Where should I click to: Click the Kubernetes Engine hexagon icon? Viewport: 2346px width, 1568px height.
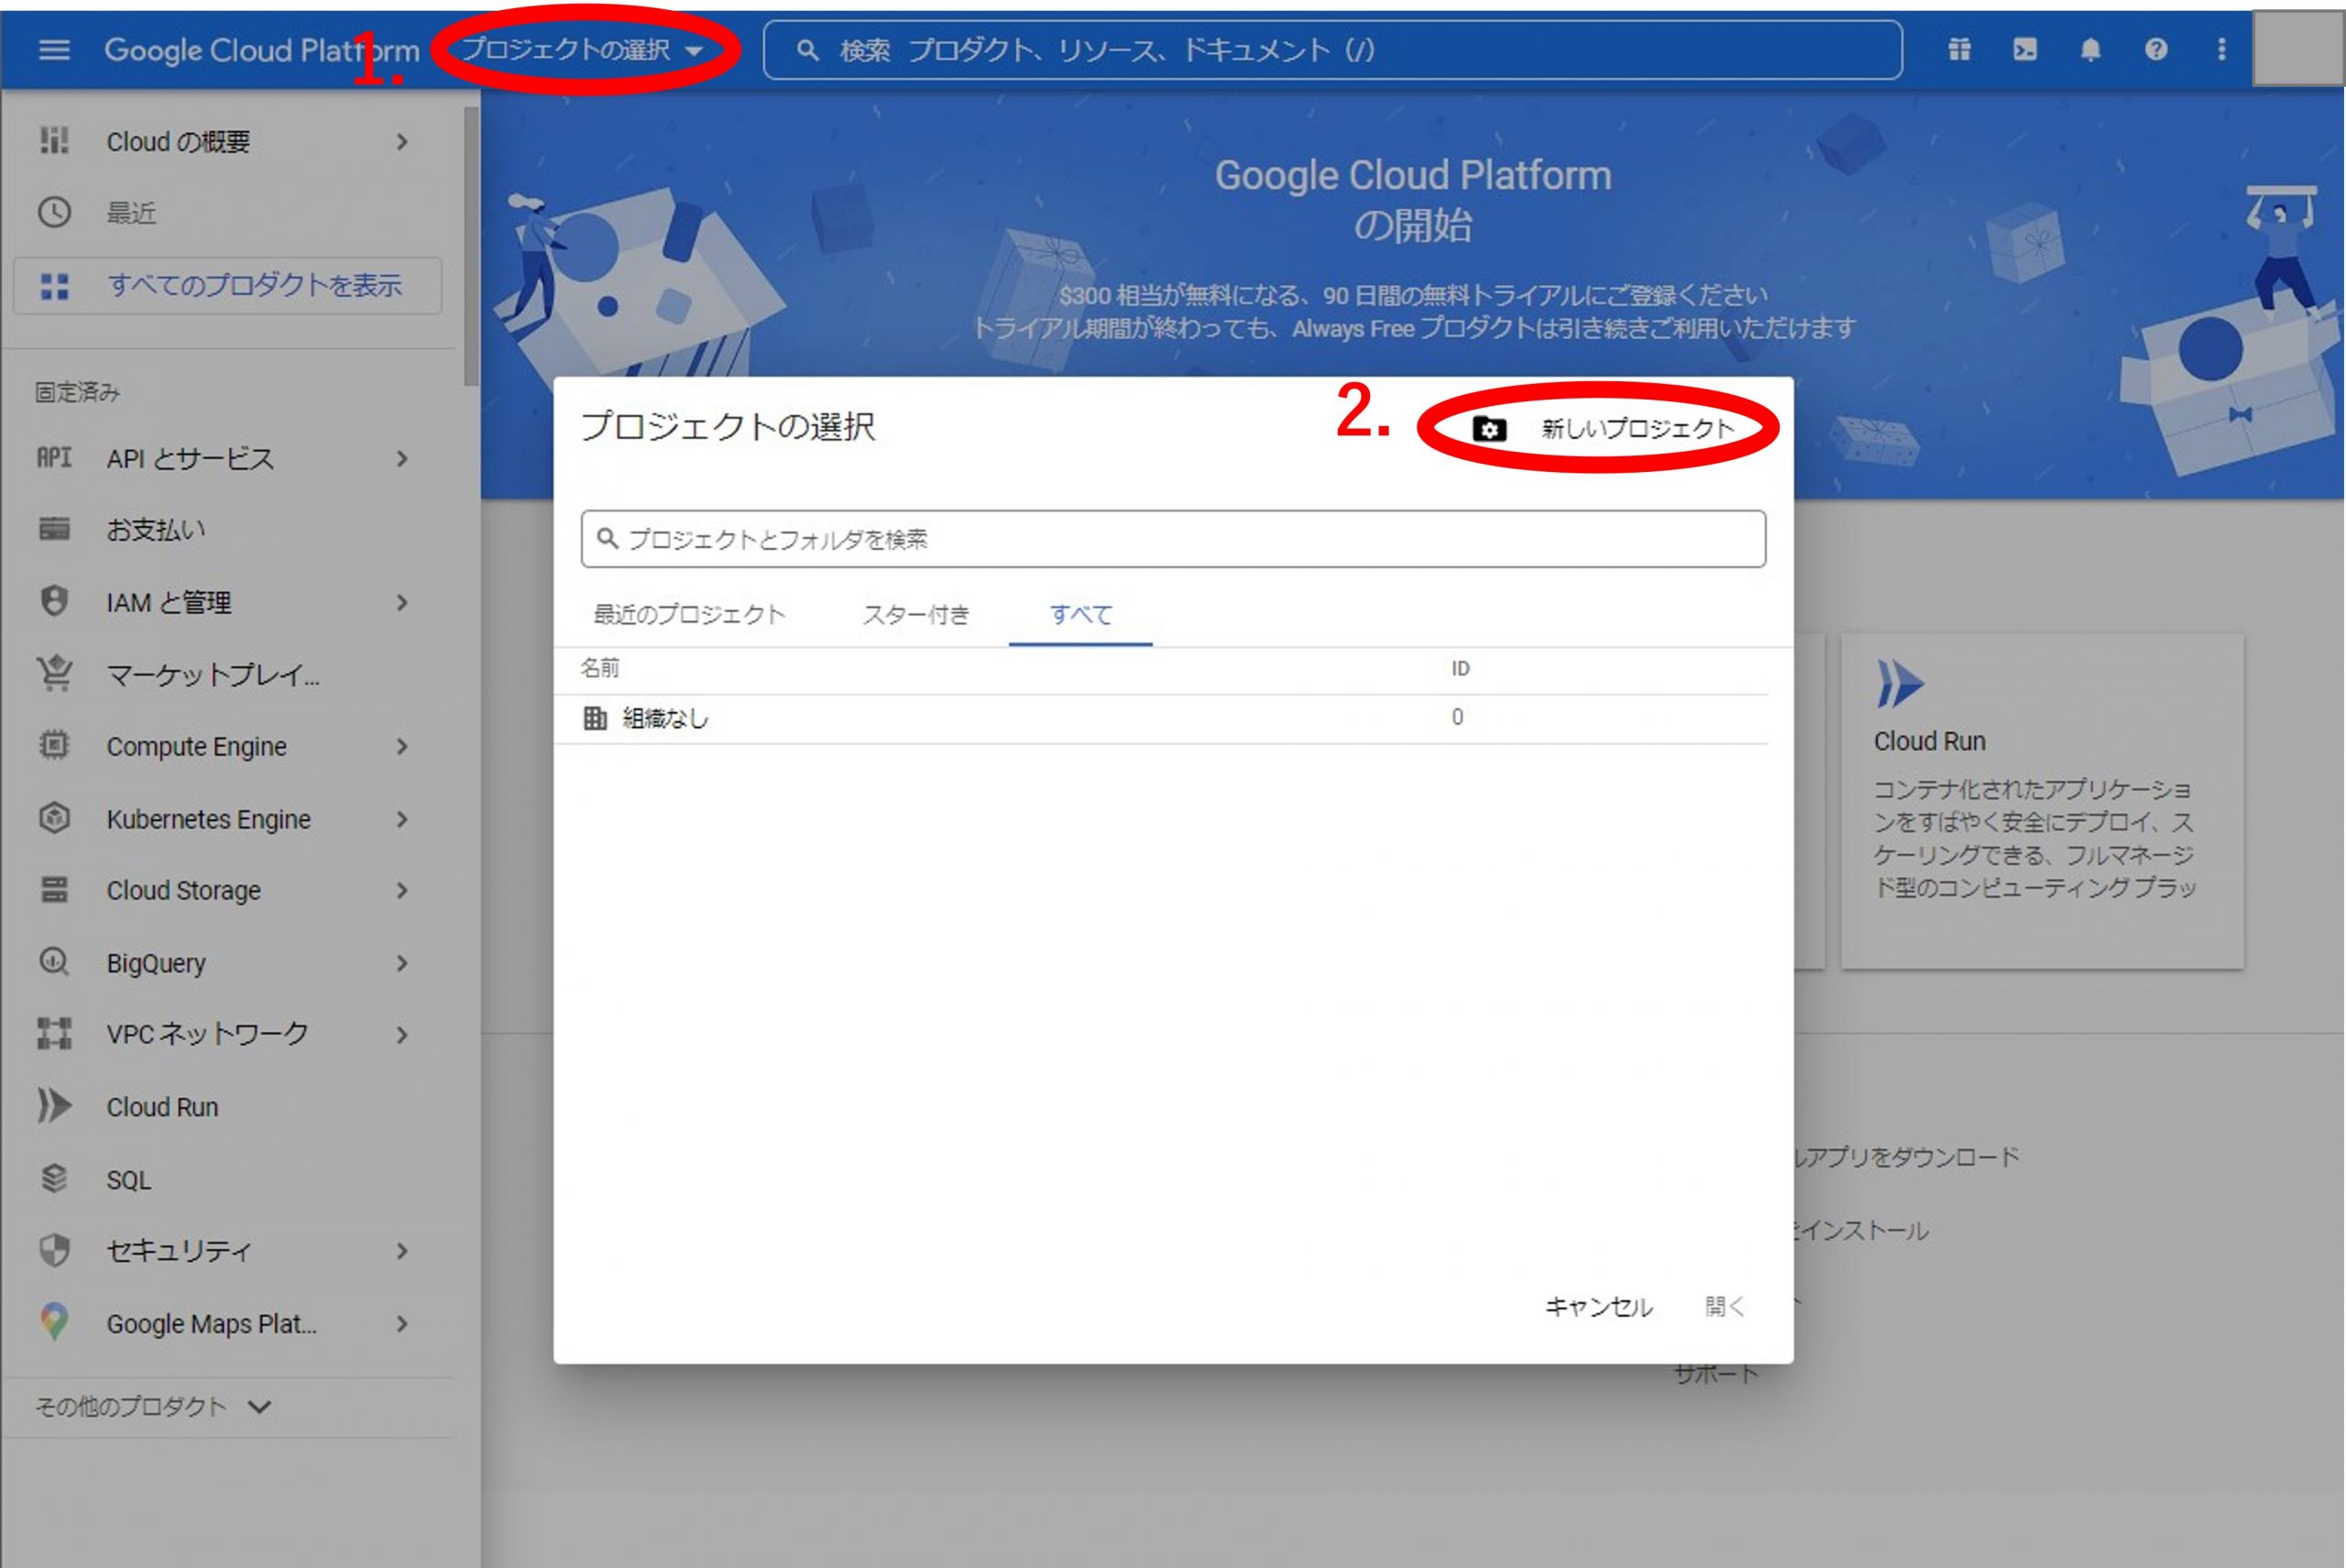click(x=54, y=818)
